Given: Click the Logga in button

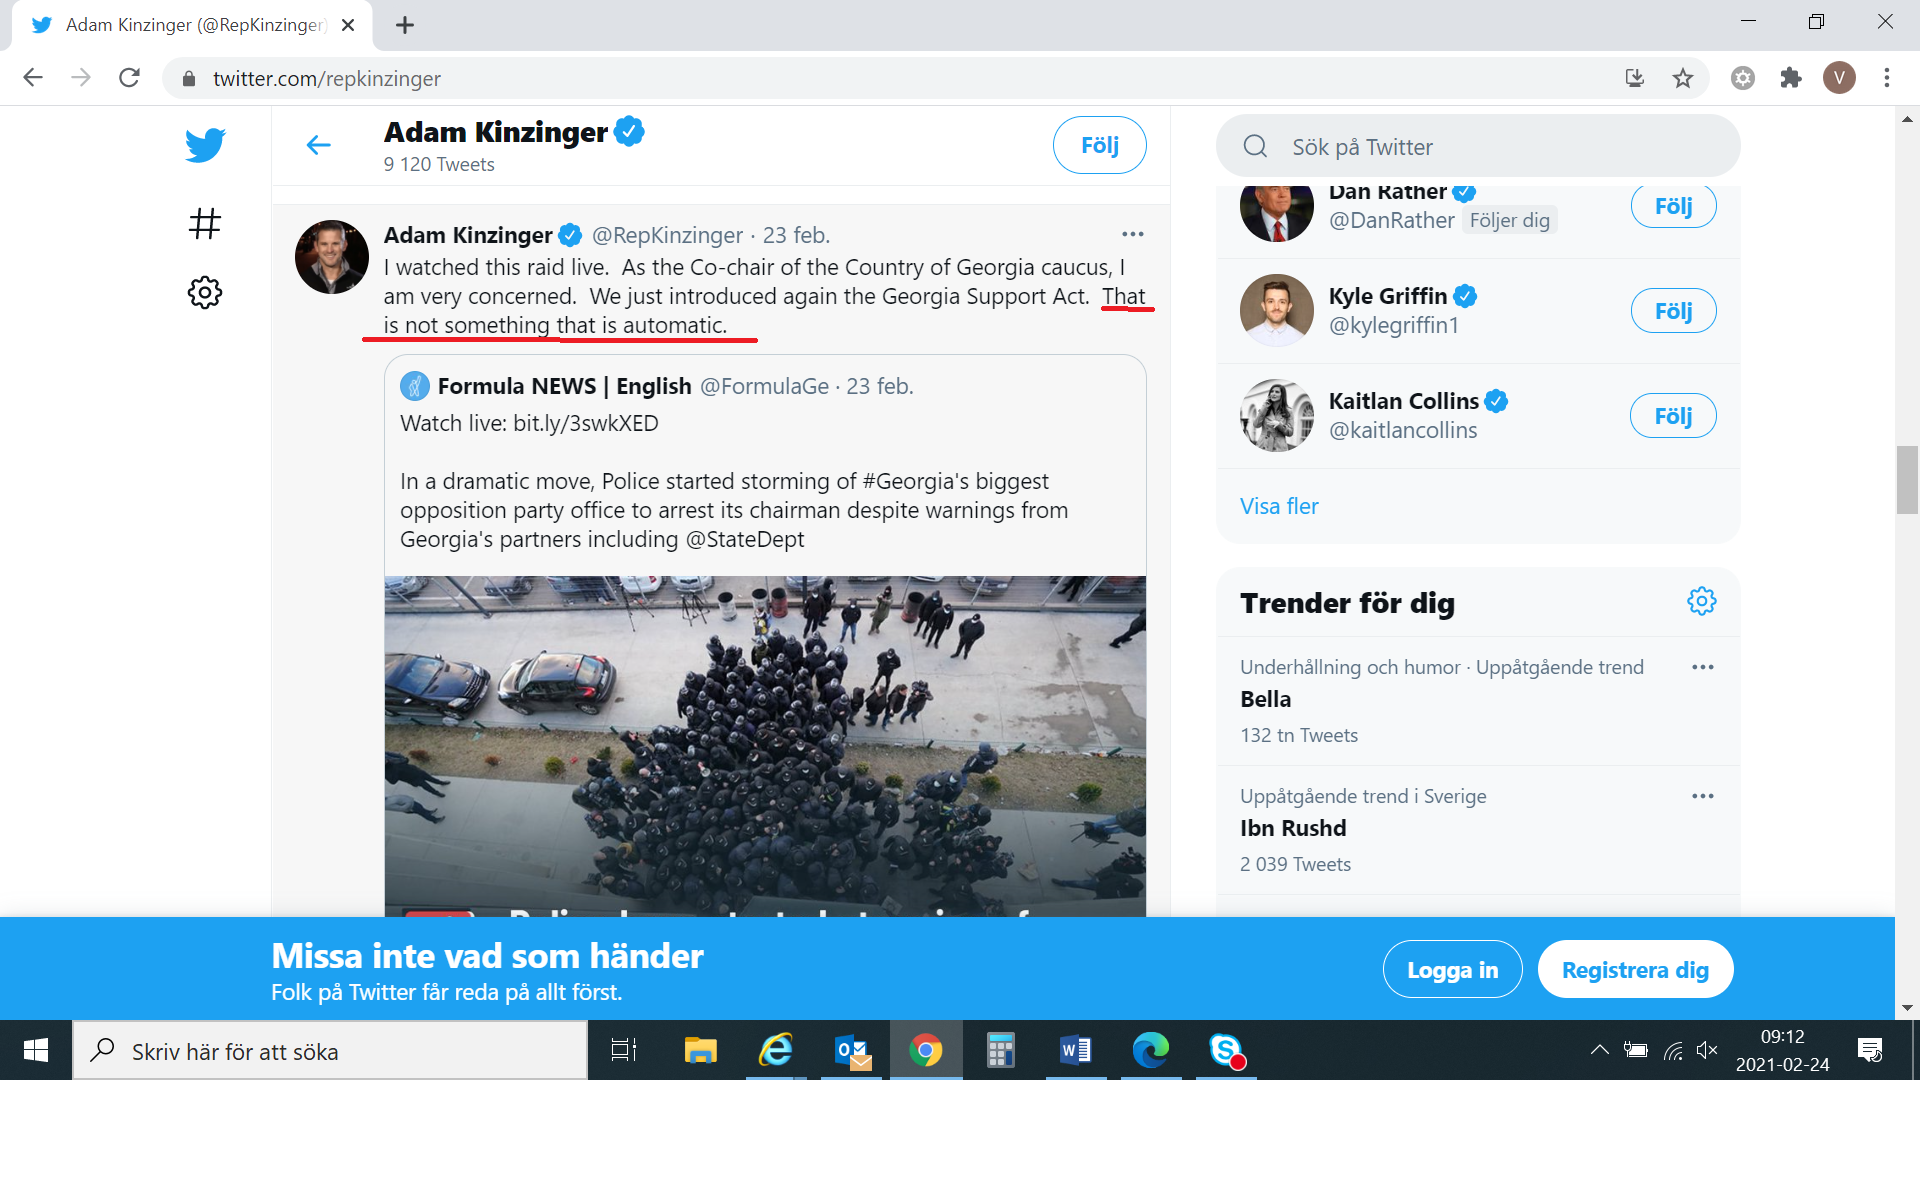Looking at the screenshot, I should (1452, 969).
